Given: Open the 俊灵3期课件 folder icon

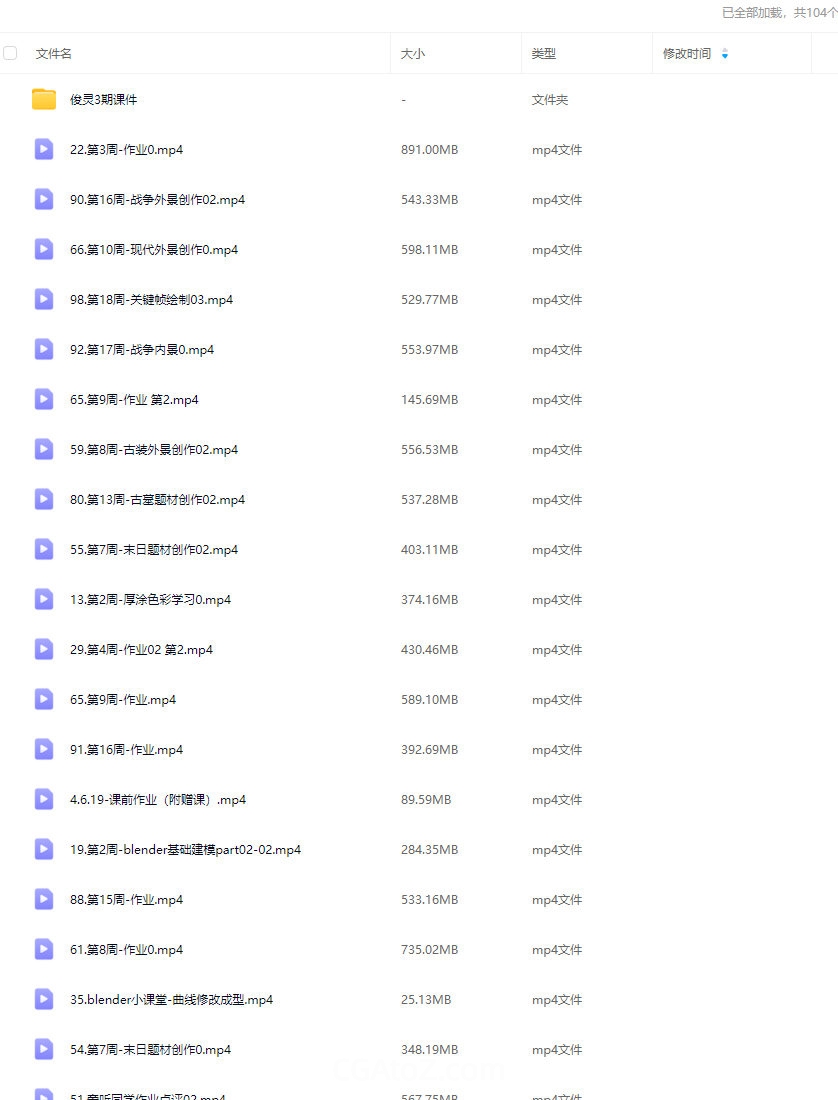Looking at the screenshot, I should (x=43, y=100).
